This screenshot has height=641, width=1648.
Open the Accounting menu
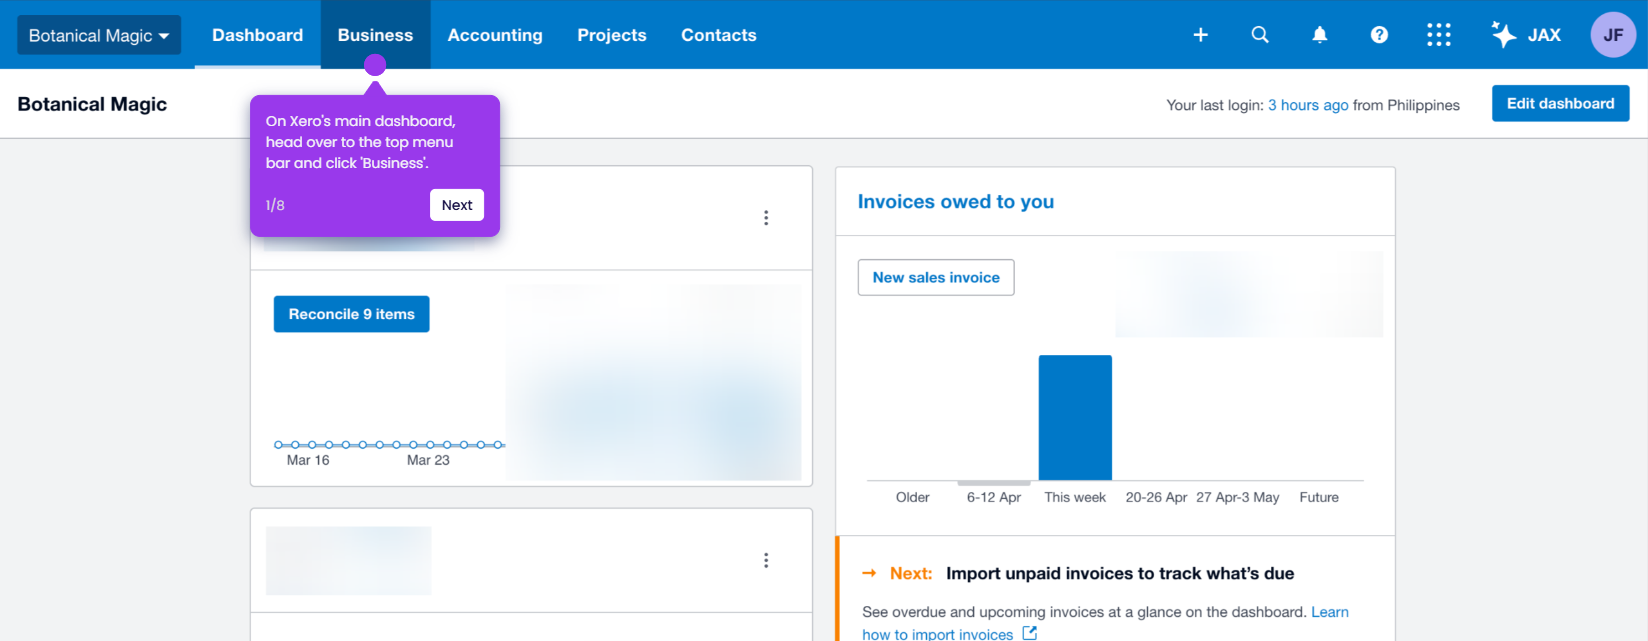pos(495,35)
